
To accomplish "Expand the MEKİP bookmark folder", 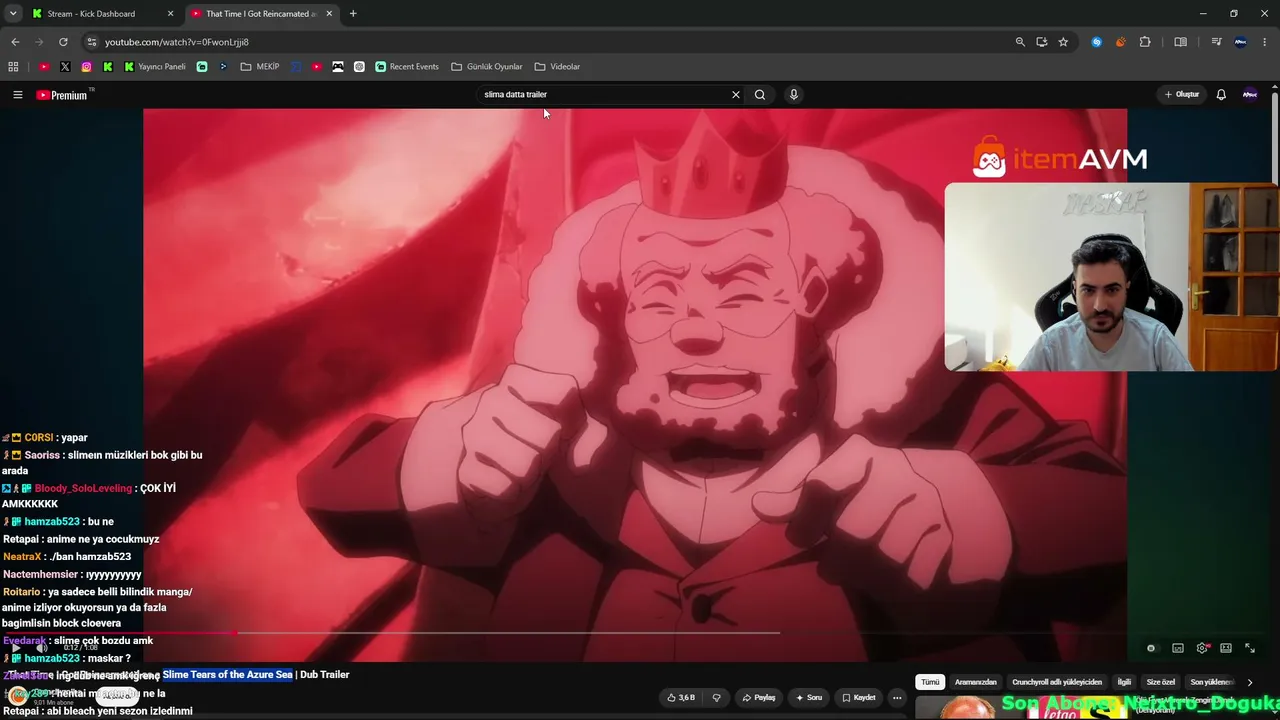I will 260,67.
